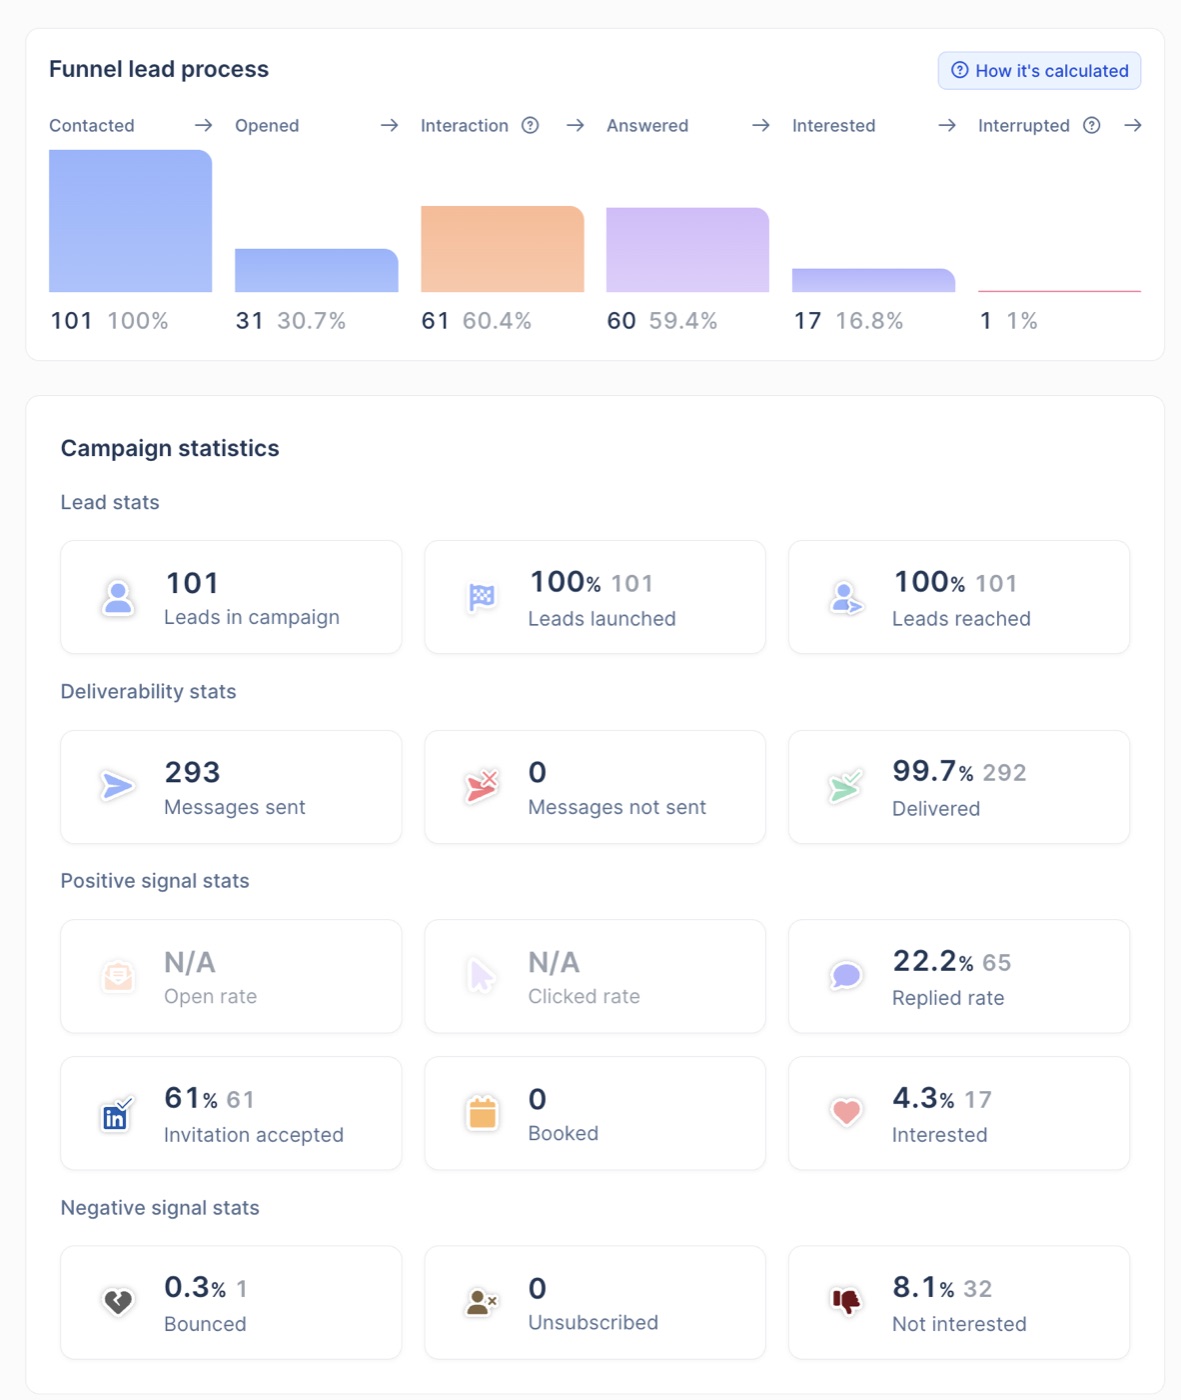Screen dimensions: 1181x1400
Task: Click the "Unsubscribed" label
Action: [x=593, y=1323]
